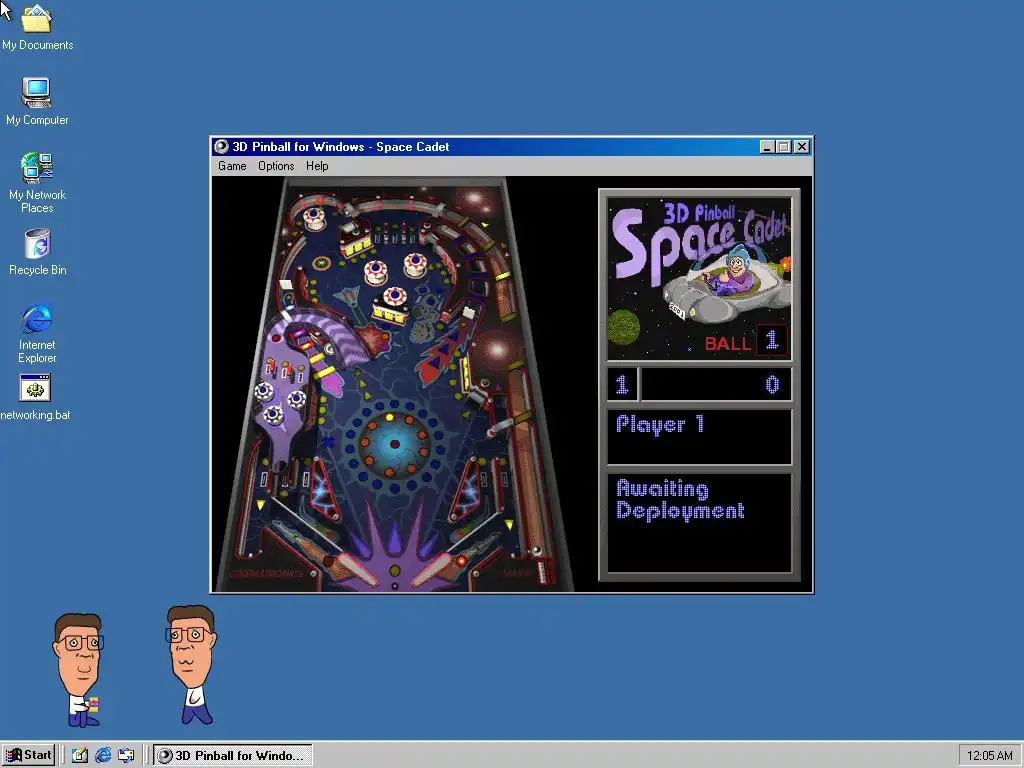Click the 12:05 AM taskbar clock

(989, 756)
